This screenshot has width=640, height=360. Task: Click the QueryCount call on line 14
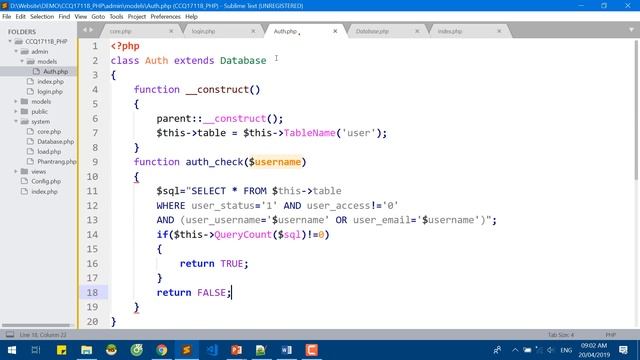pos(243,235)
